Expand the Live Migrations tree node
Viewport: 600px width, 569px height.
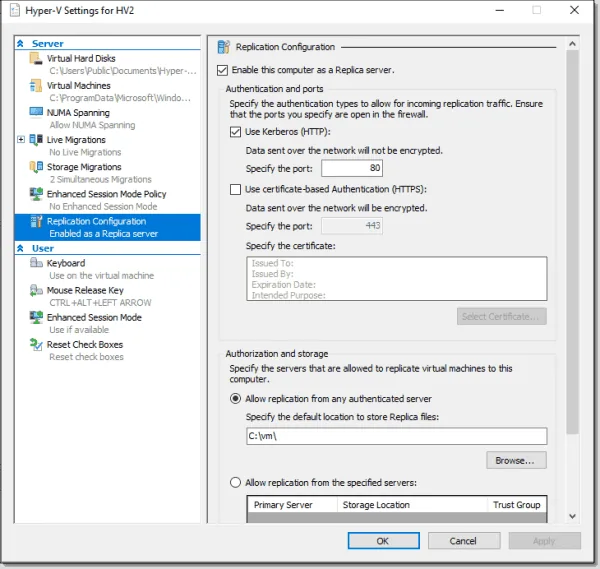(21, 139)
